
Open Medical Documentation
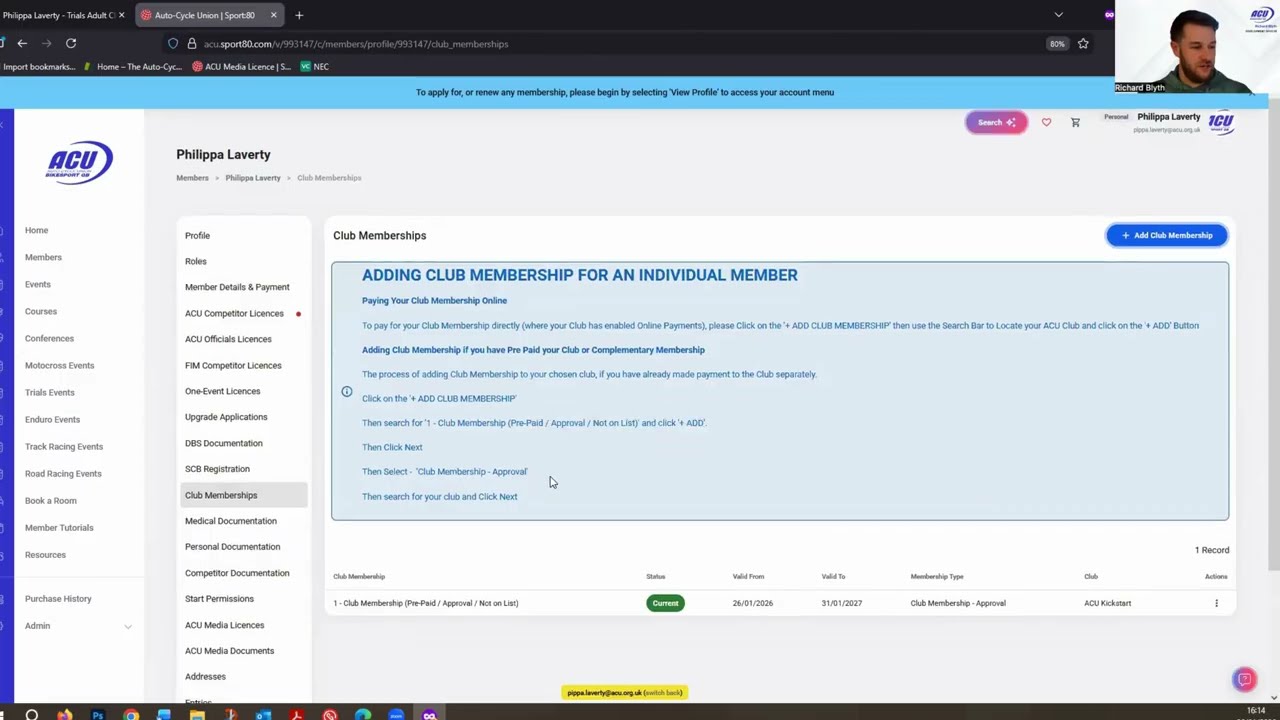click(230, 521)
